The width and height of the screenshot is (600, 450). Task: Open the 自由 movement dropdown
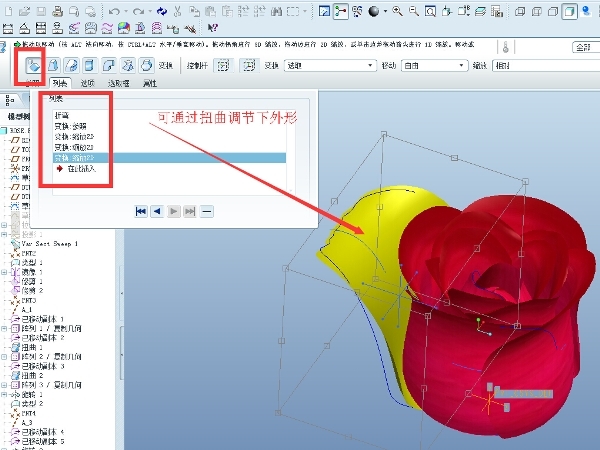434,66
